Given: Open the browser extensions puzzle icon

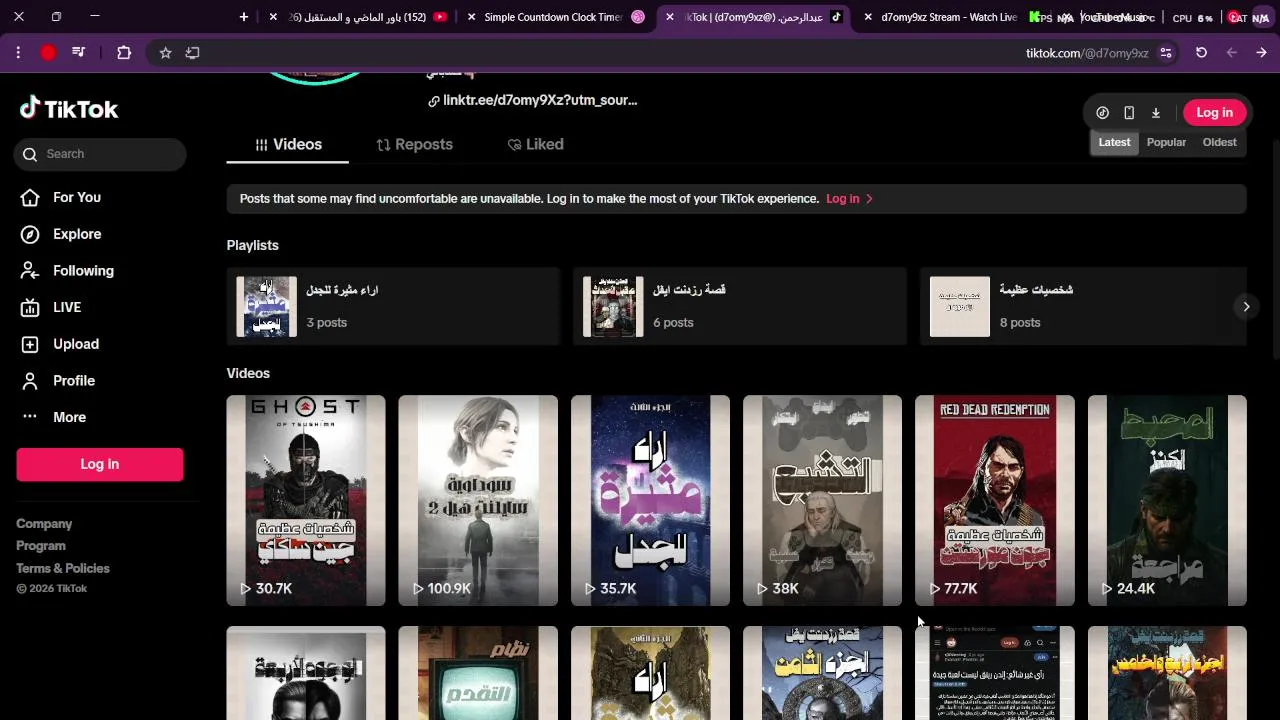Looking at the screenshot, I should pyautogui.click(x=124, y=53).
